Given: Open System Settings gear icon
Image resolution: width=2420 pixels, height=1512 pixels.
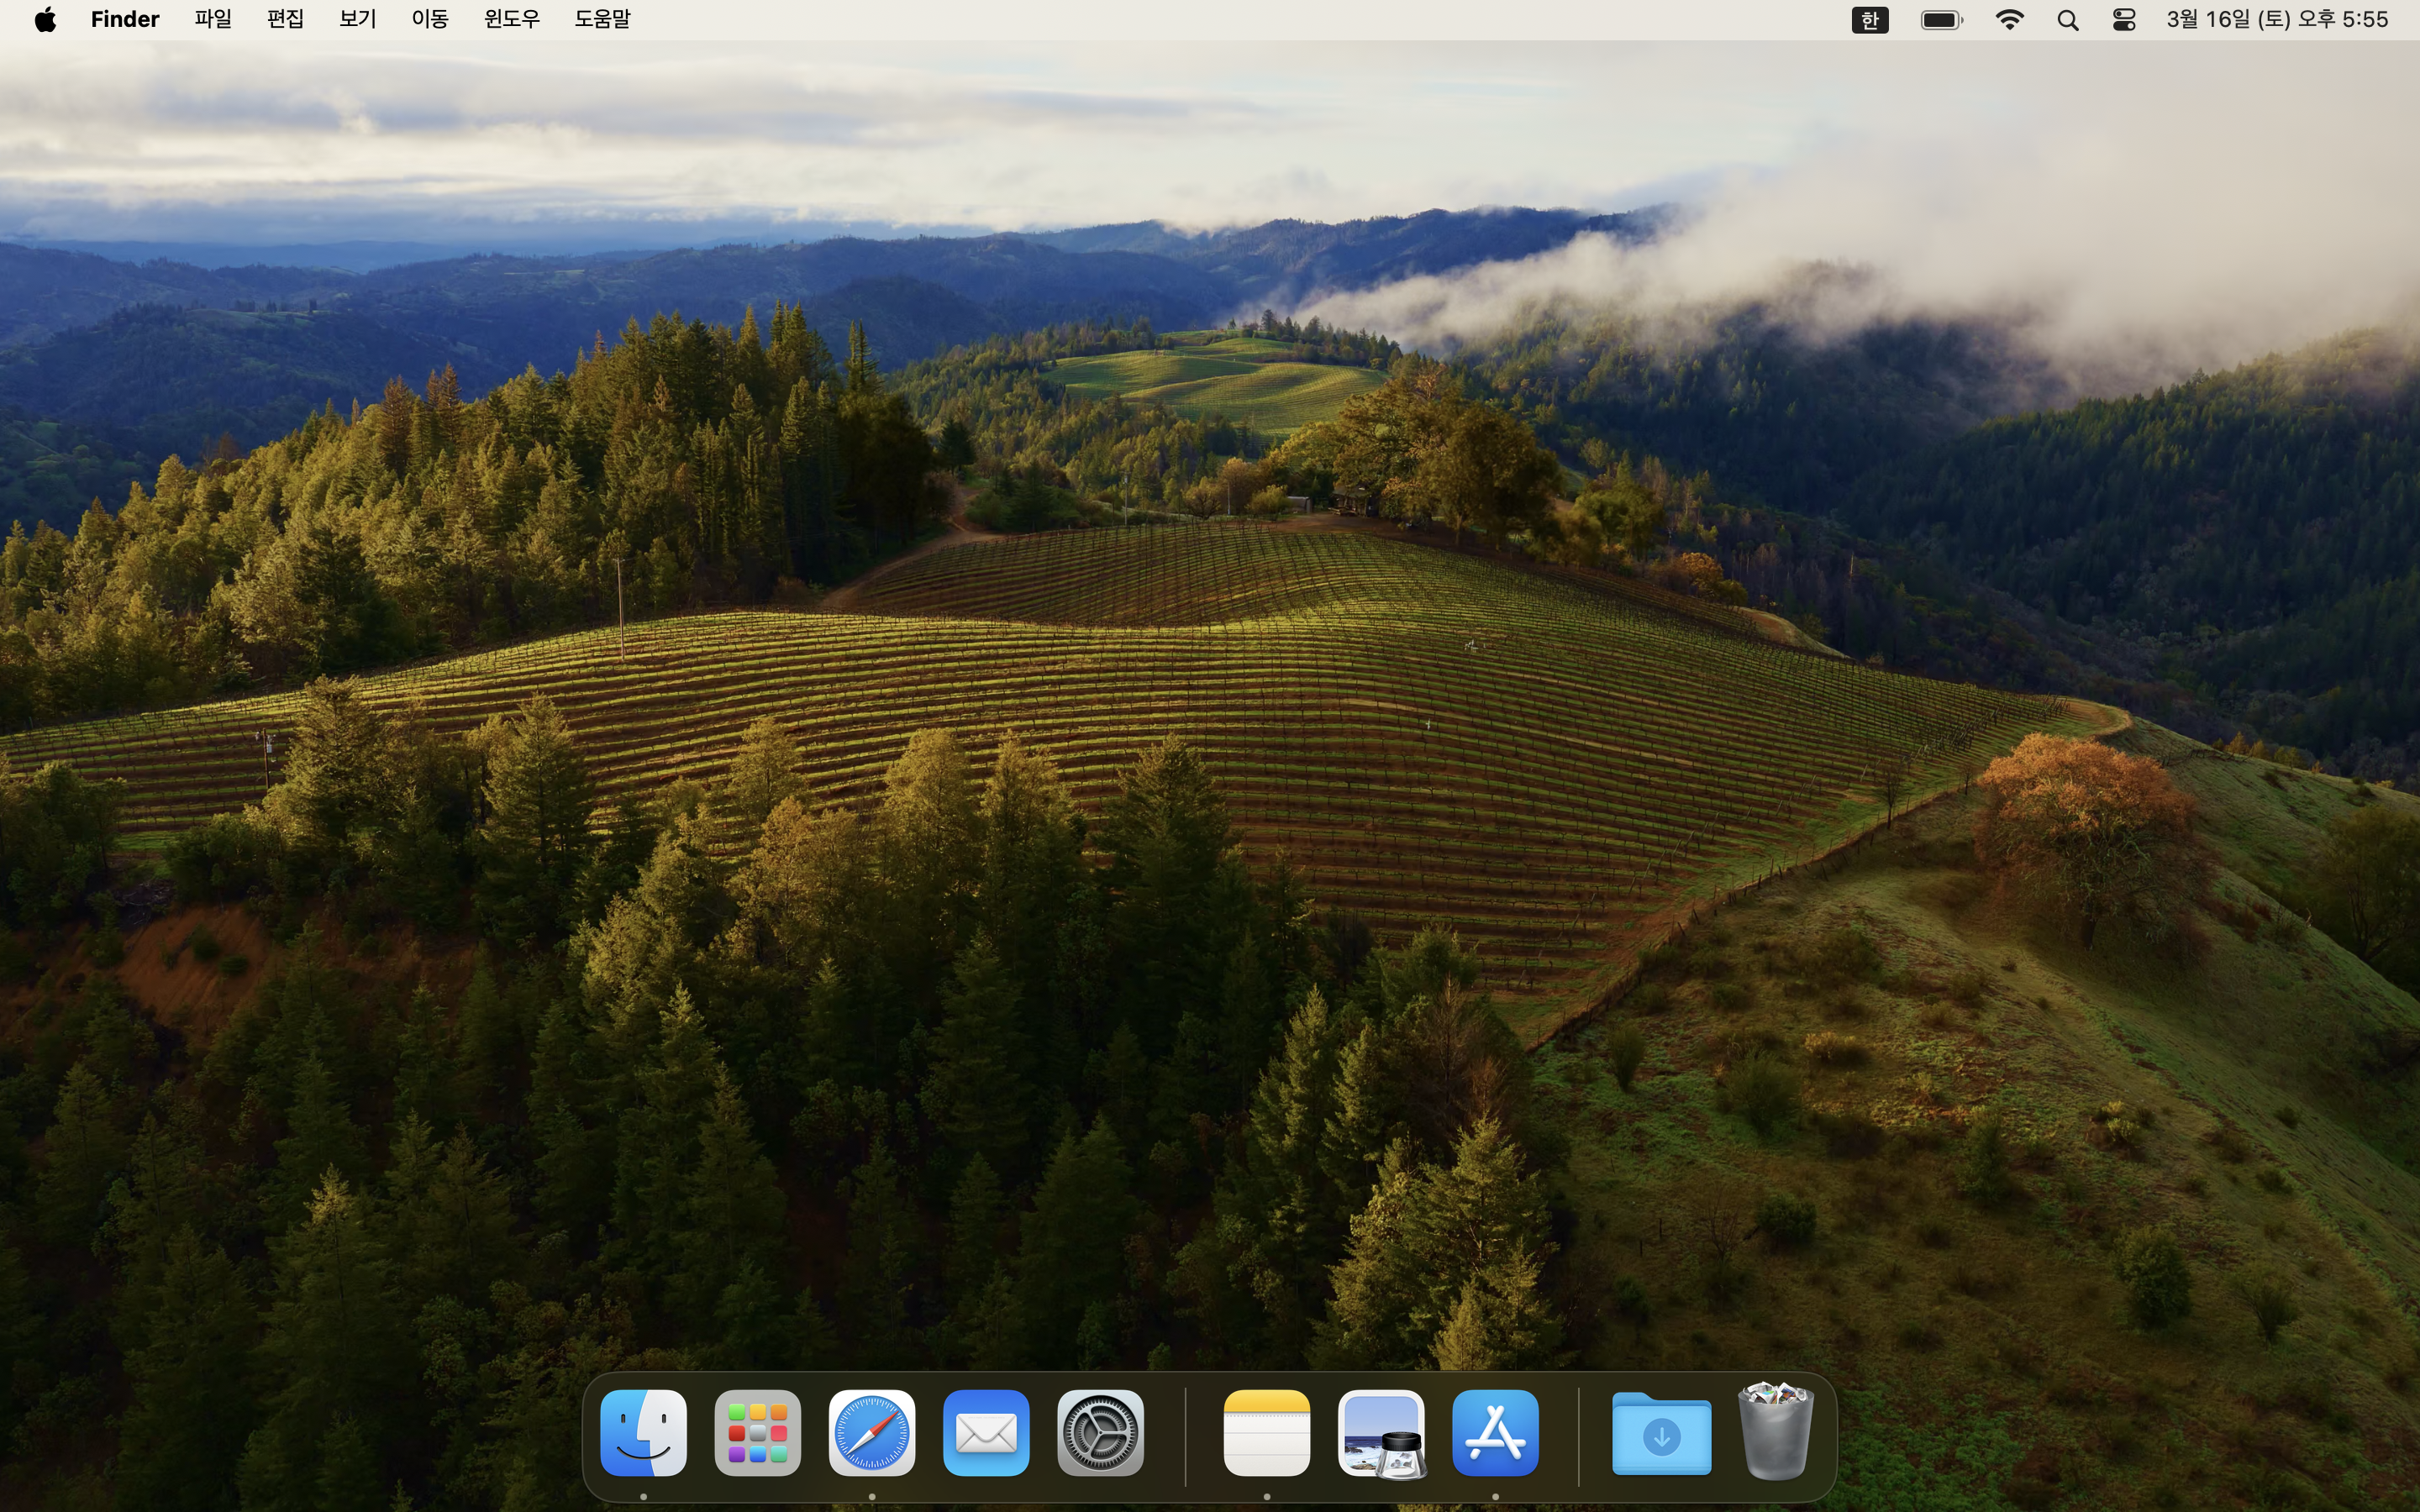Looking at the screenshot, I should 1100,1432.
